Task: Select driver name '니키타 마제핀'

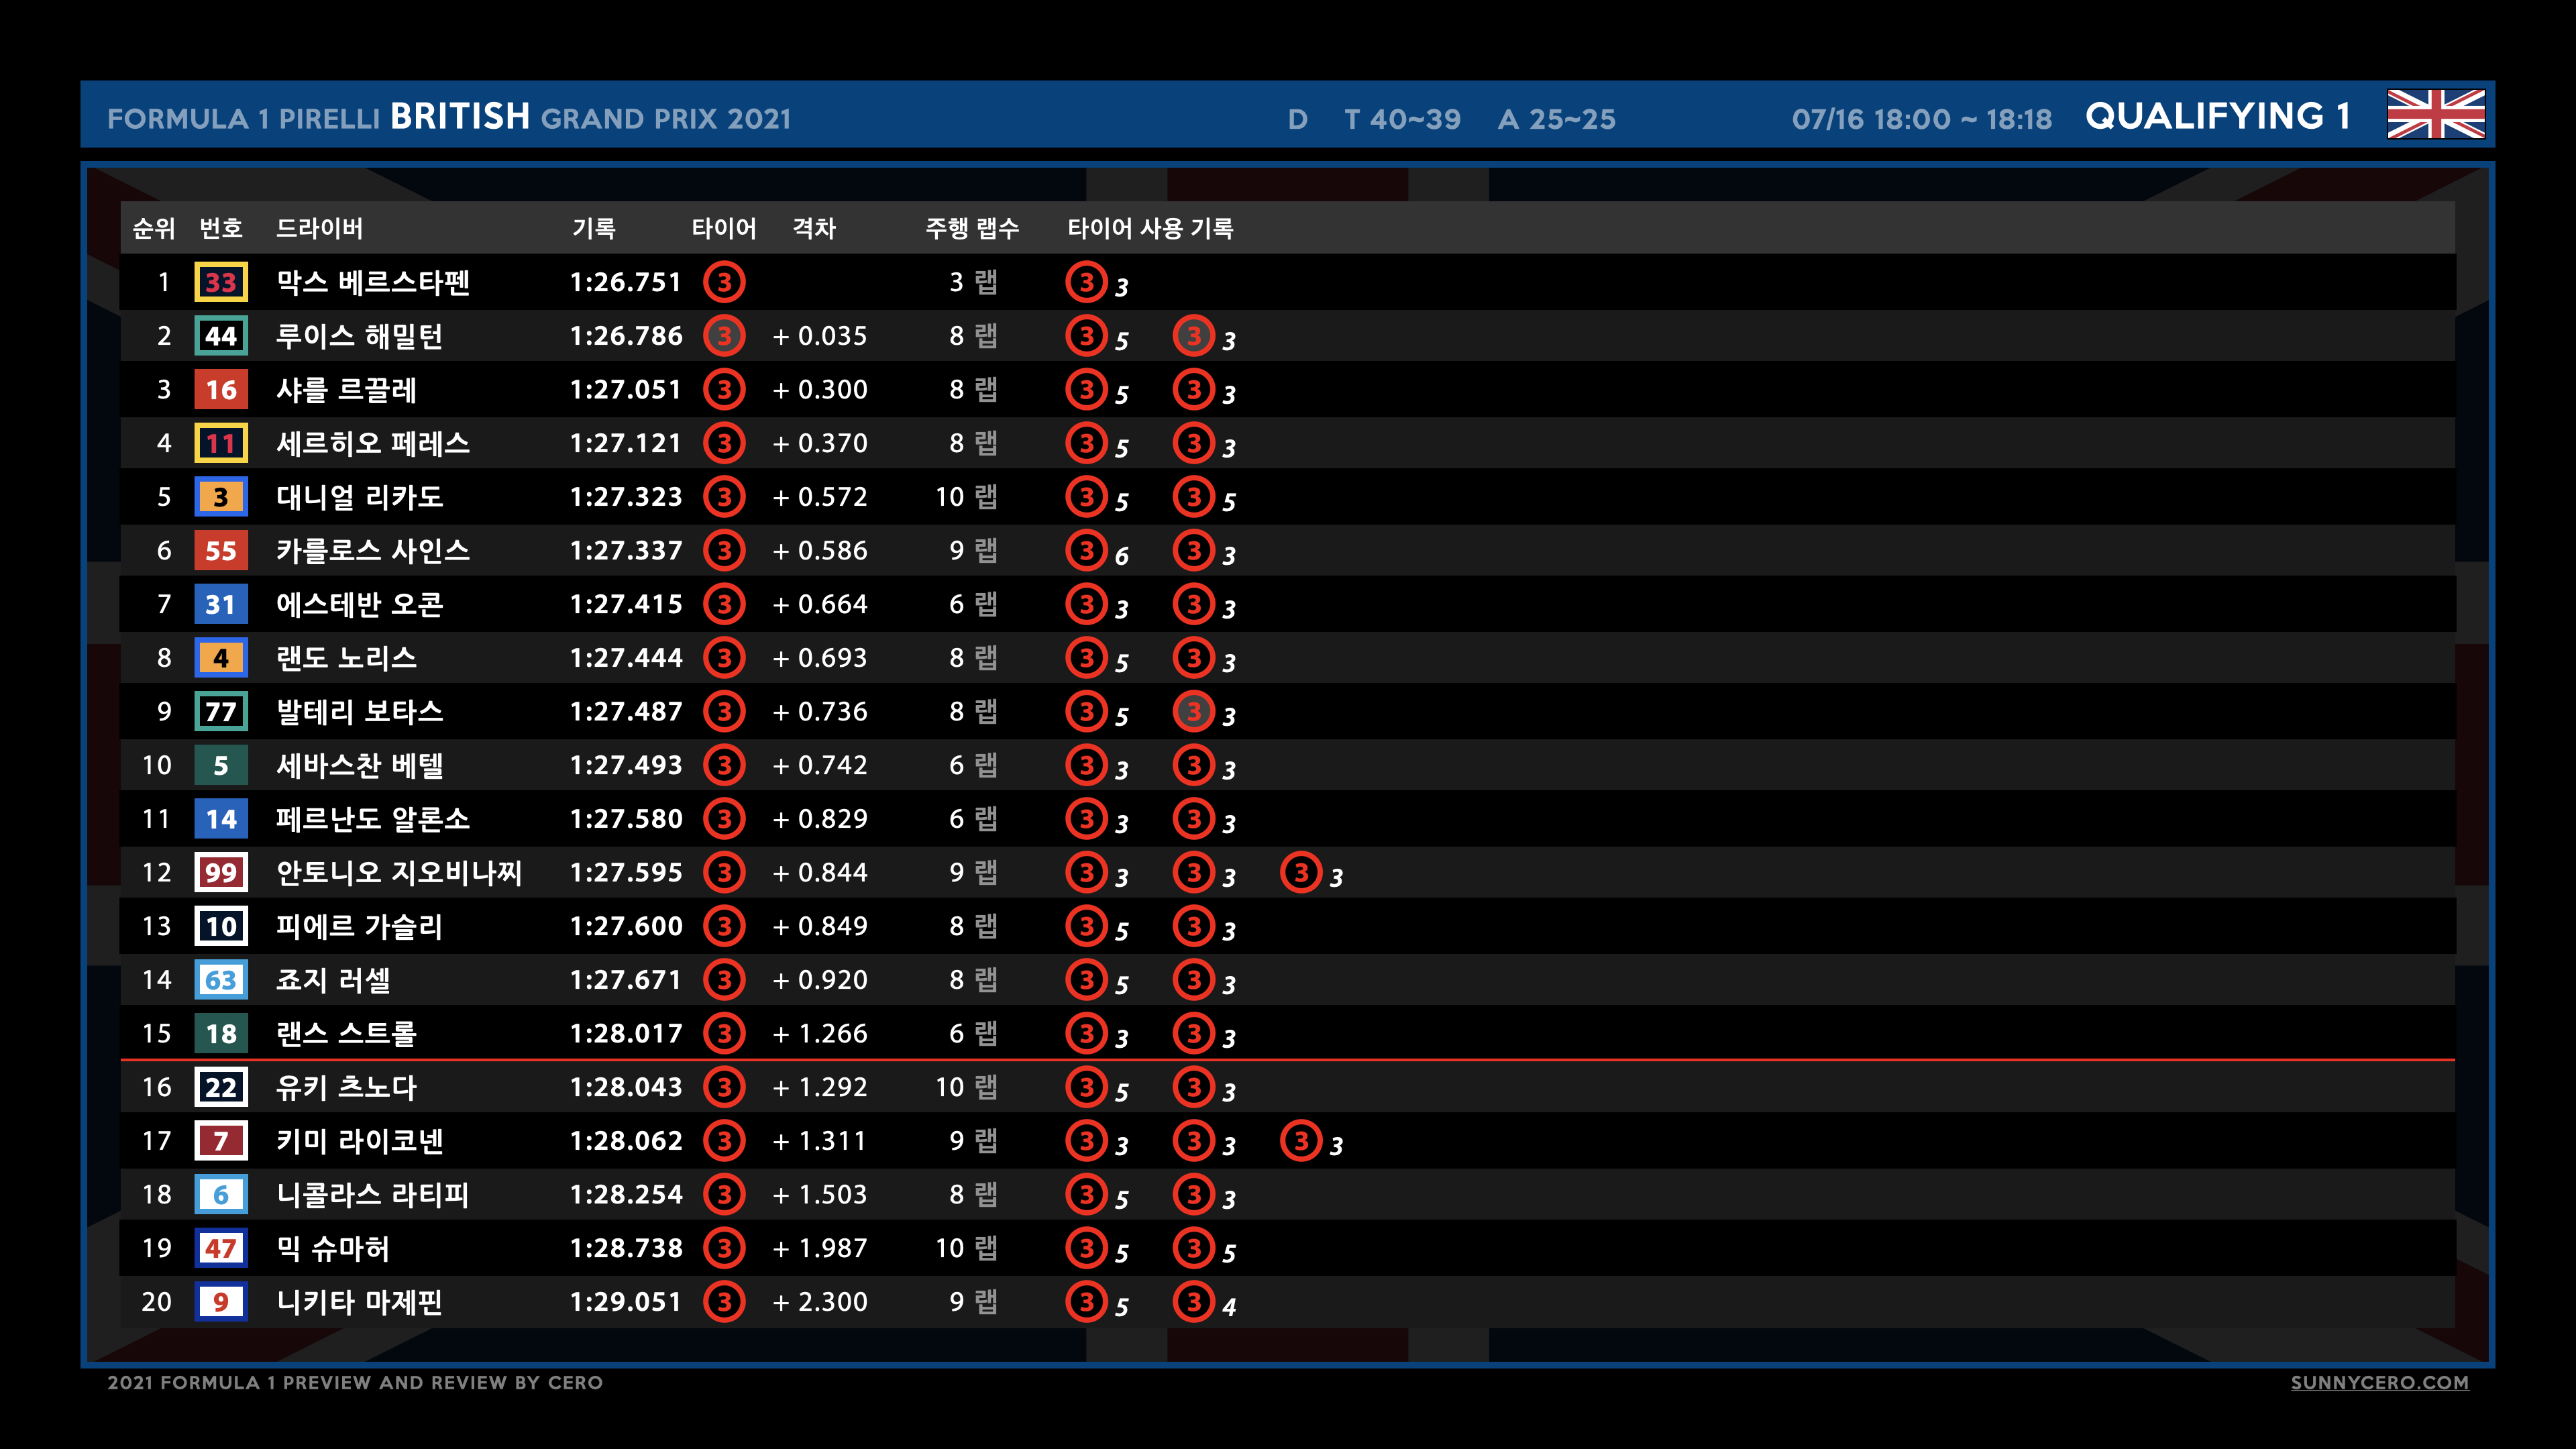Action: coord(359,1302)
